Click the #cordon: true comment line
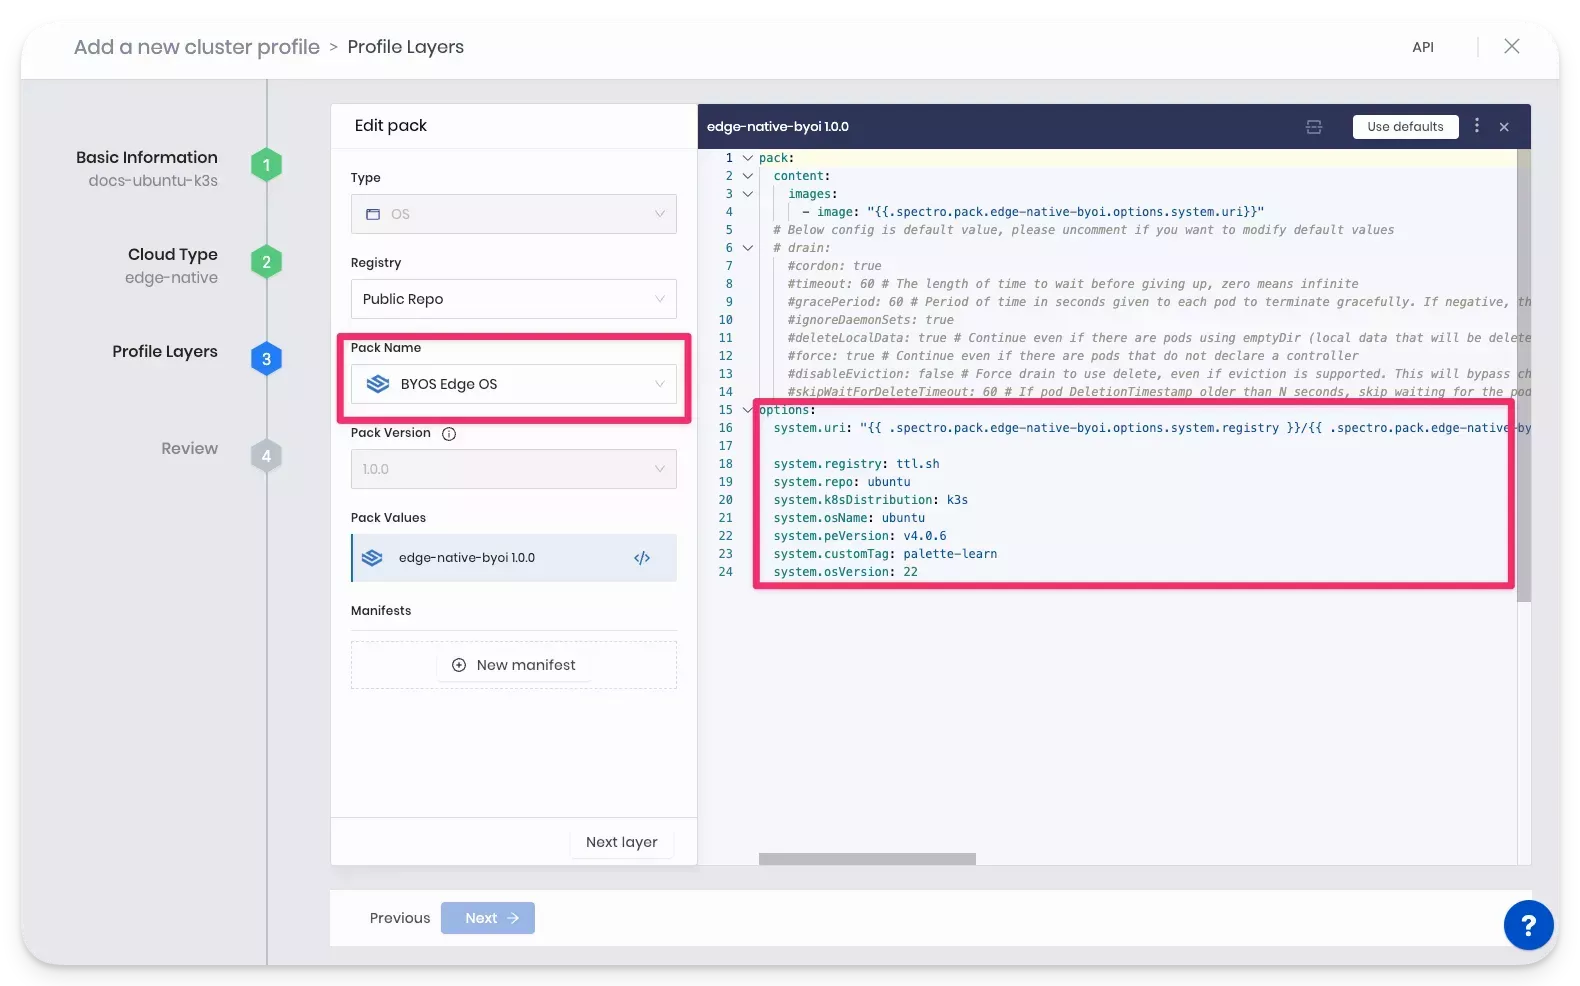Viewport: 1580px width, 986px height. click(835, 266)
